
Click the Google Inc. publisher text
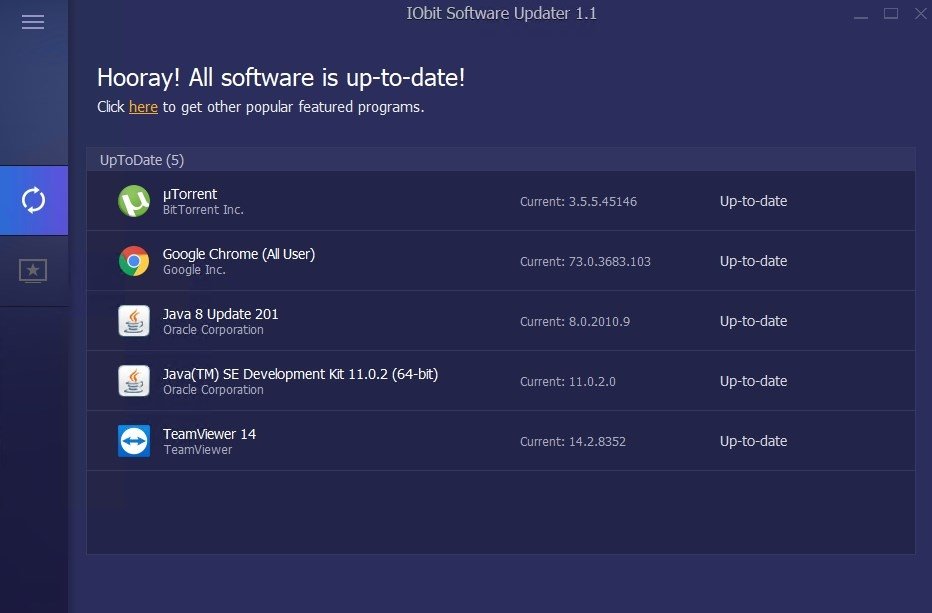click(x=194, y=270)
